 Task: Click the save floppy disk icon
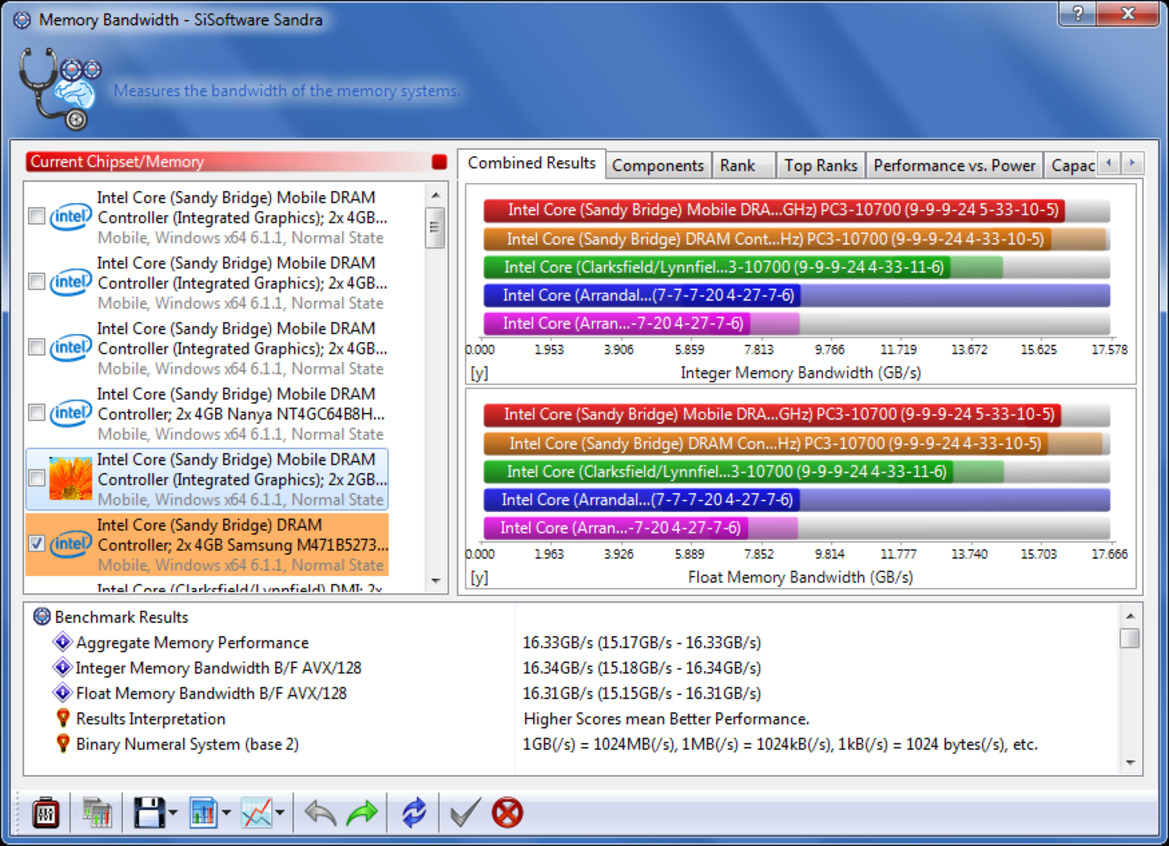pyautogui.click(x=148, y=812)
